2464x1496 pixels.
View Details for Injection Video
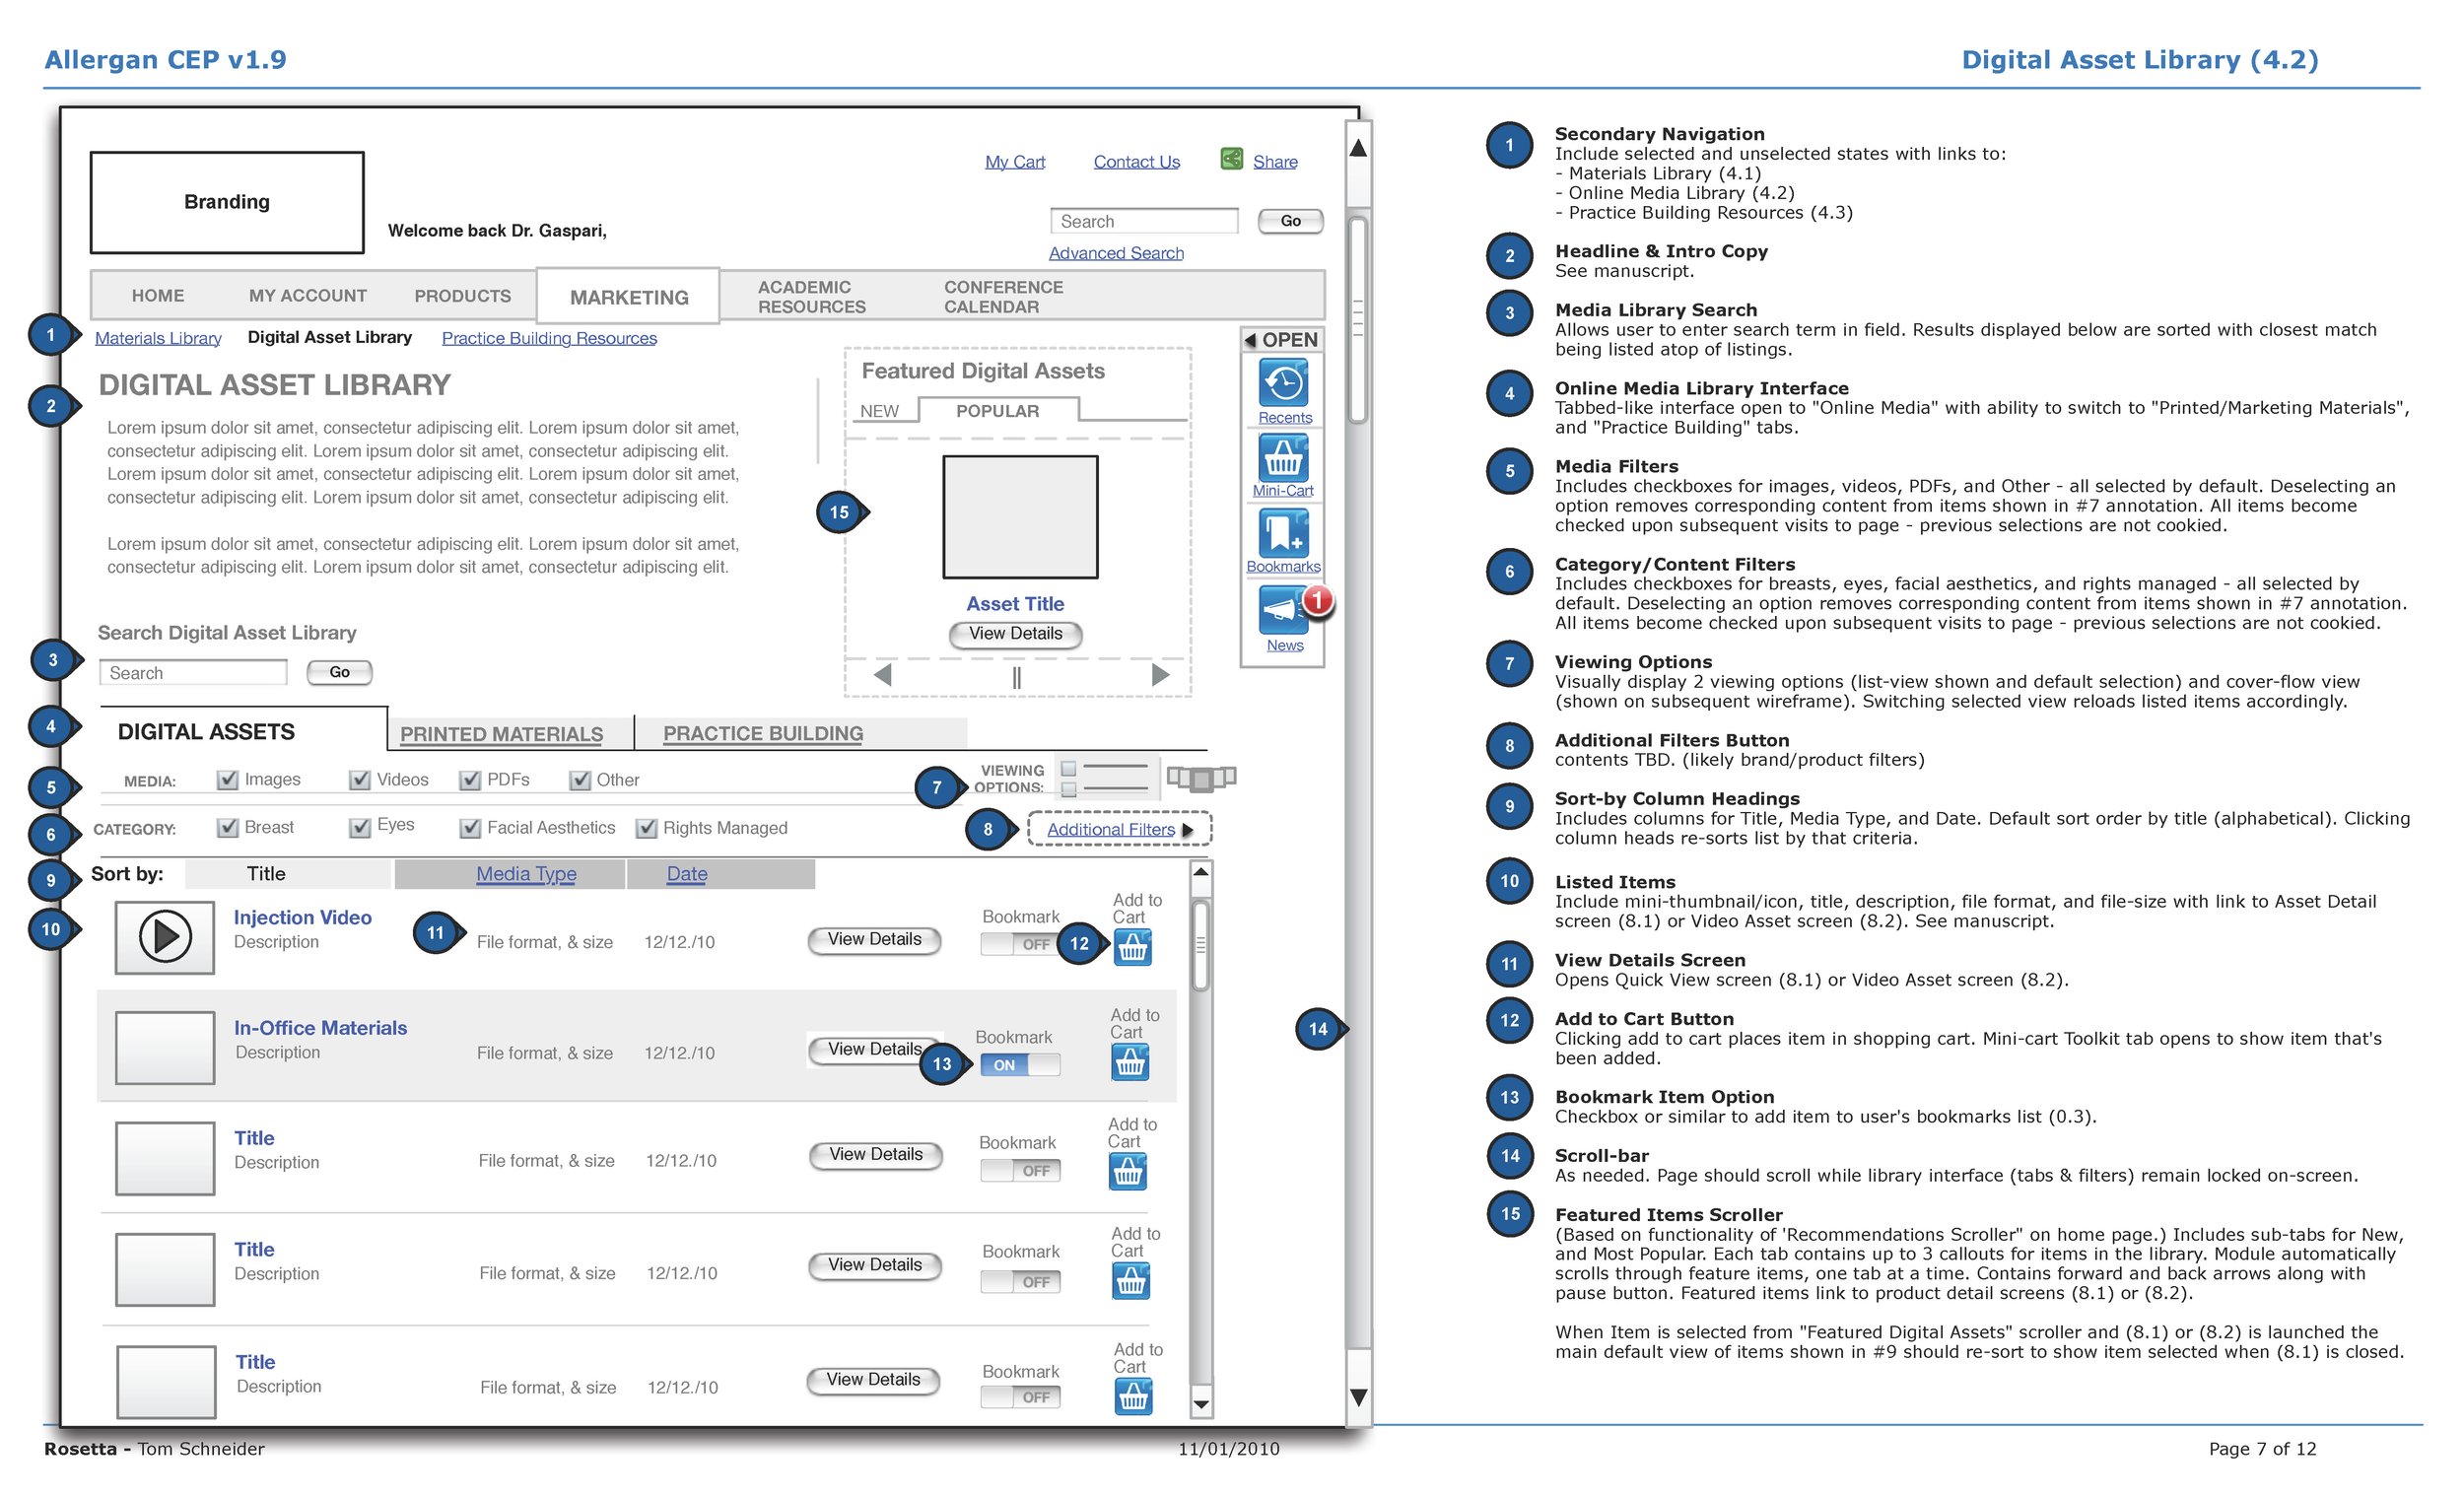(874, 940)
